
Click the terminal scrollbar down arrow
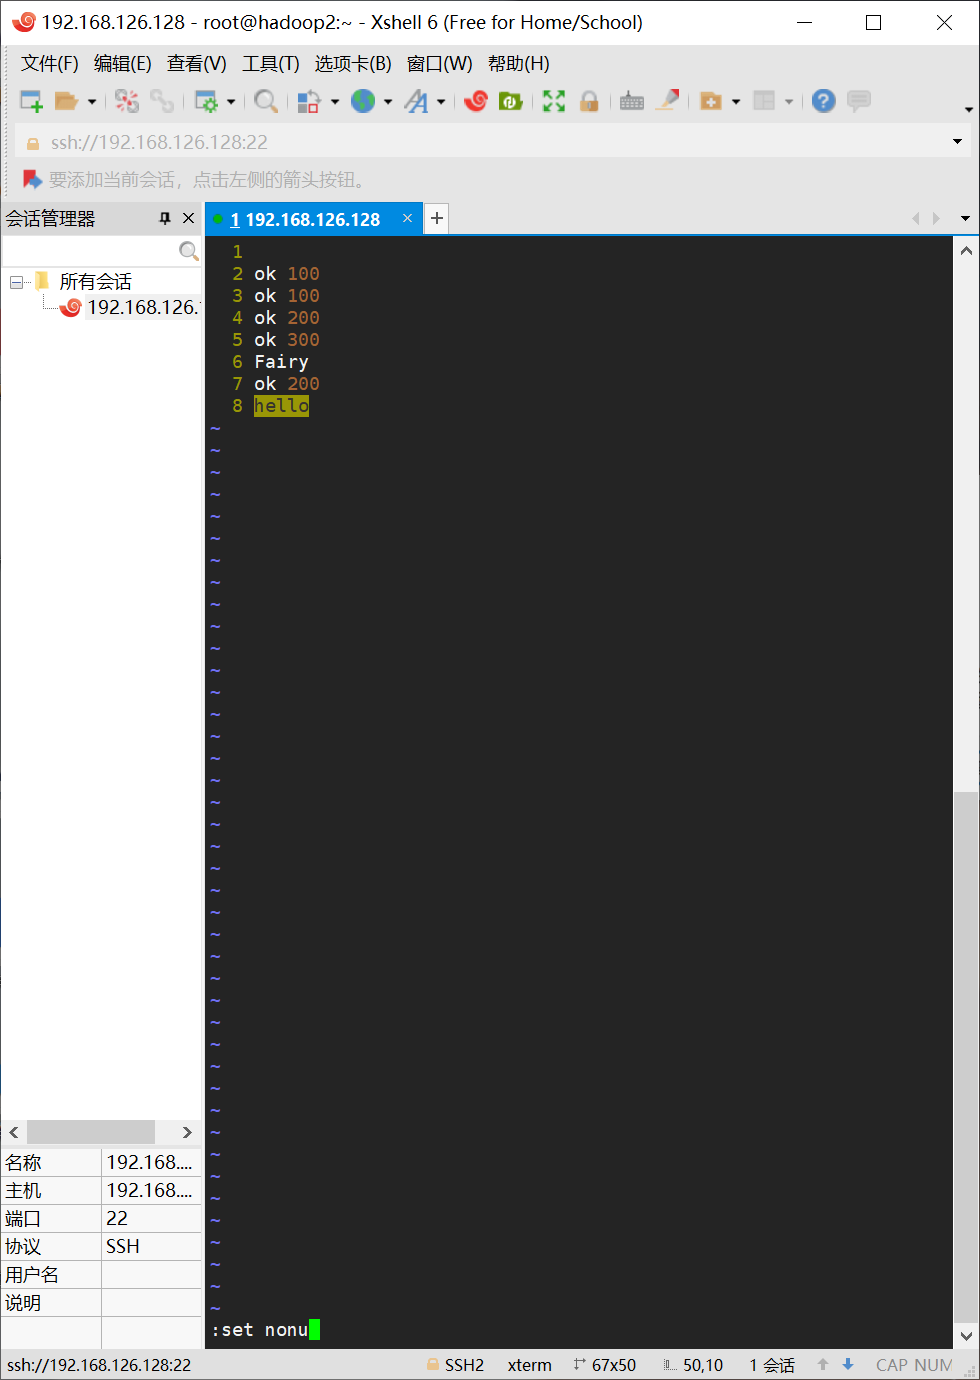tap(966, 1335)
